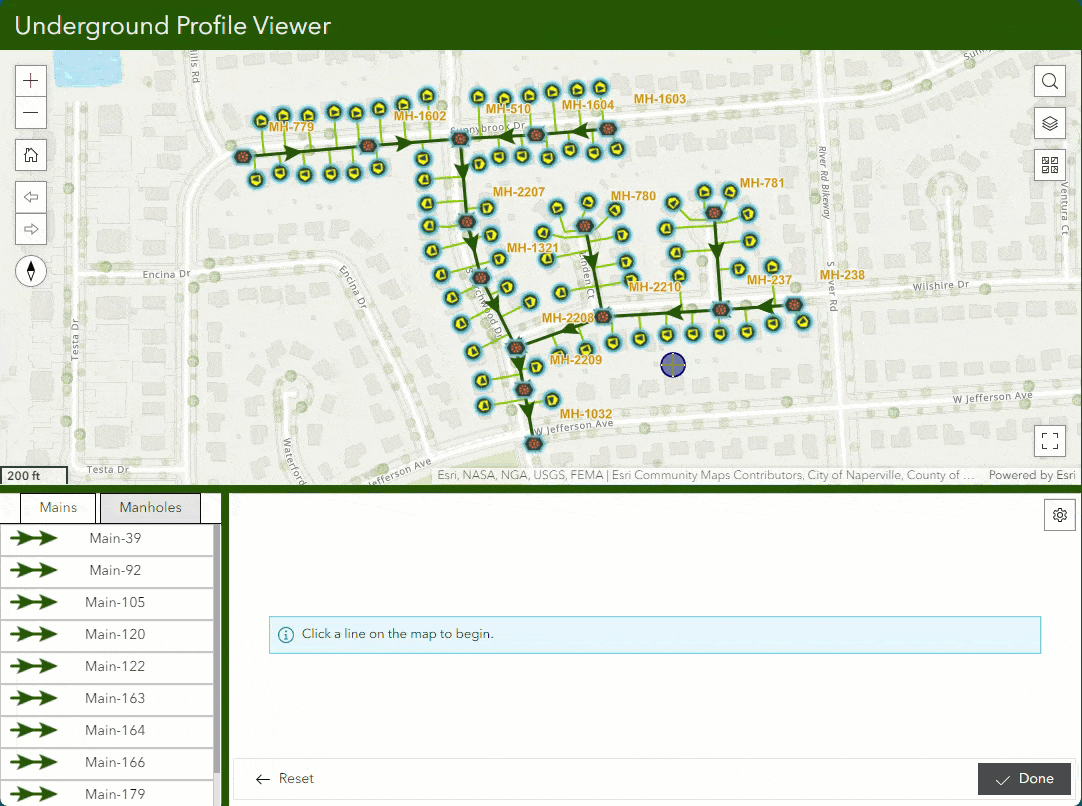The image size is (1082, 806).
Task: Go back using the previous extent arrow
Action: click(x=30, y=196)
